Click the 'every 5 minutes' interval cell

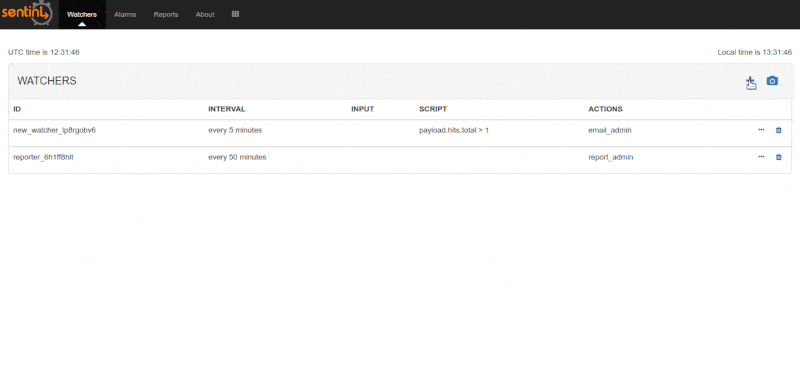coord(235,130)
